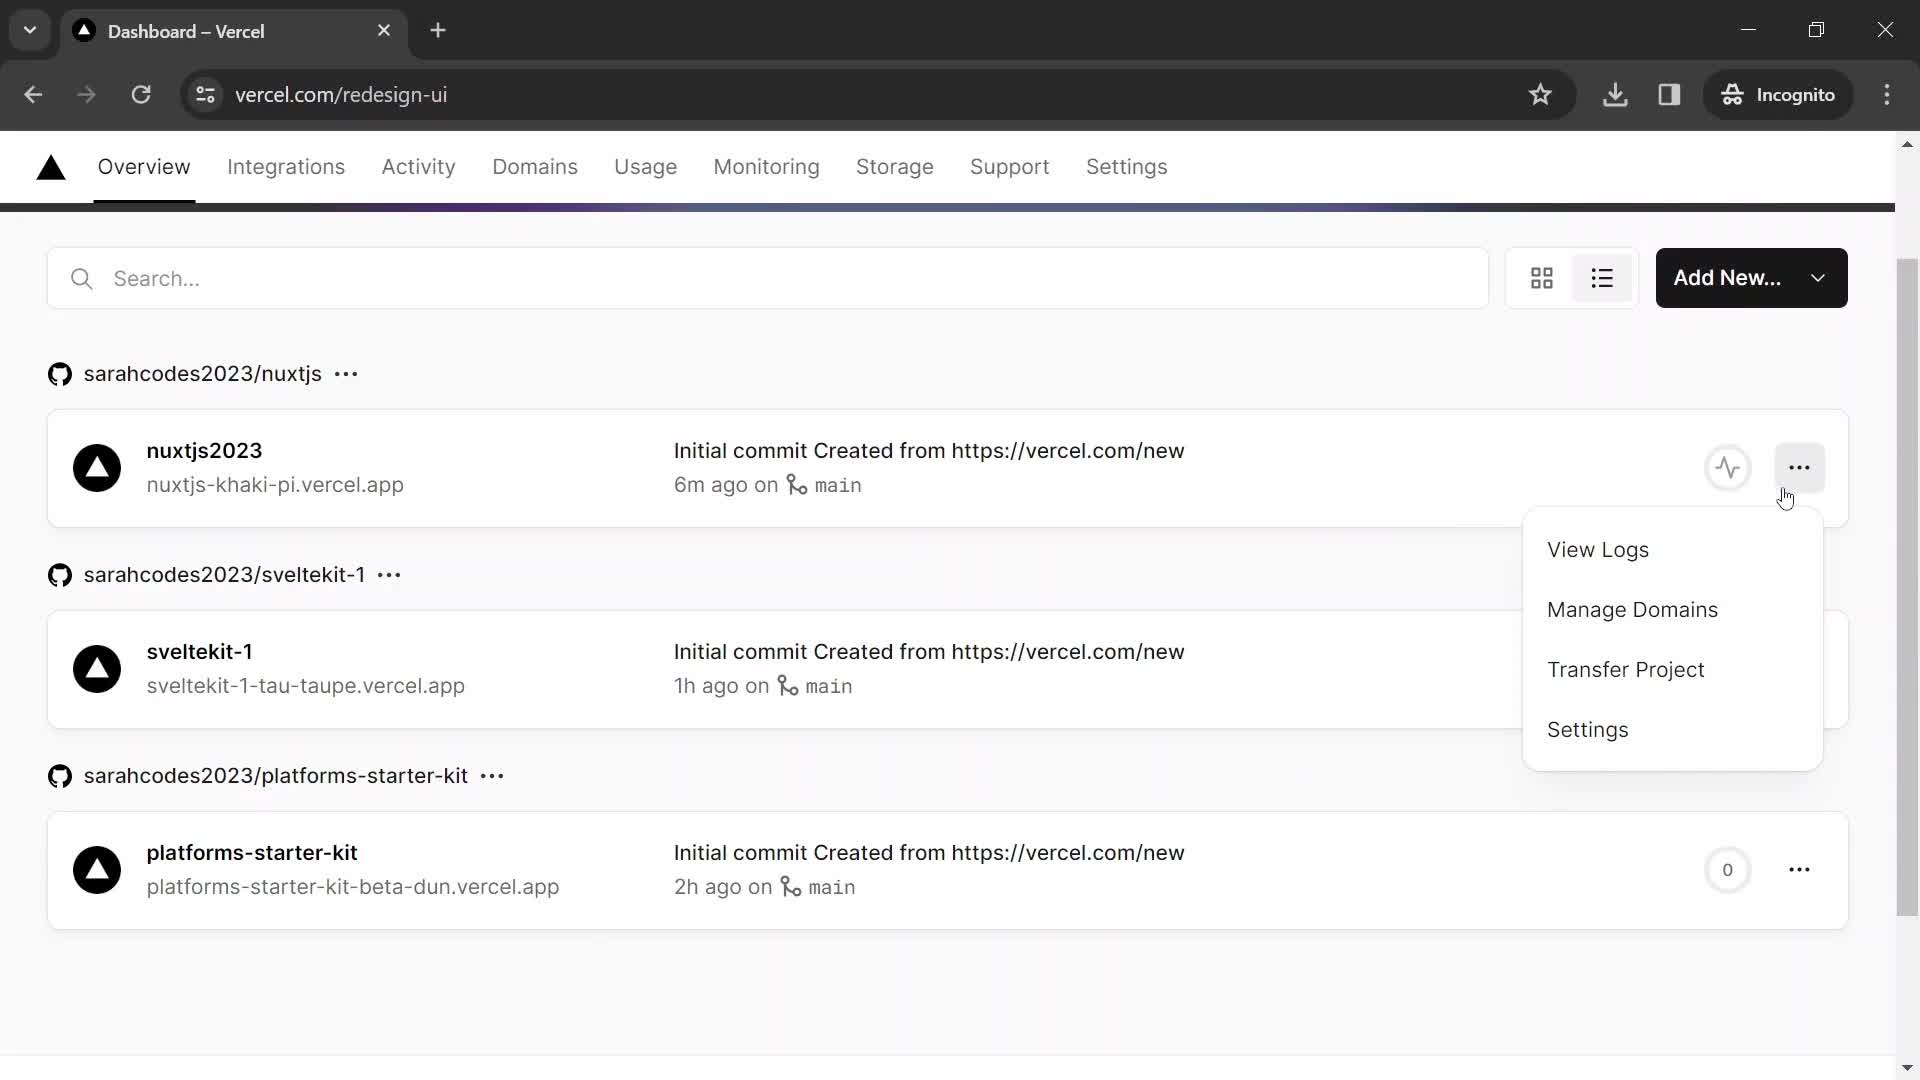The width and height of the screenshot is (1920, 1080).
Task: Open the Settings tab in navigation
Action: [x=1126, y=167]
